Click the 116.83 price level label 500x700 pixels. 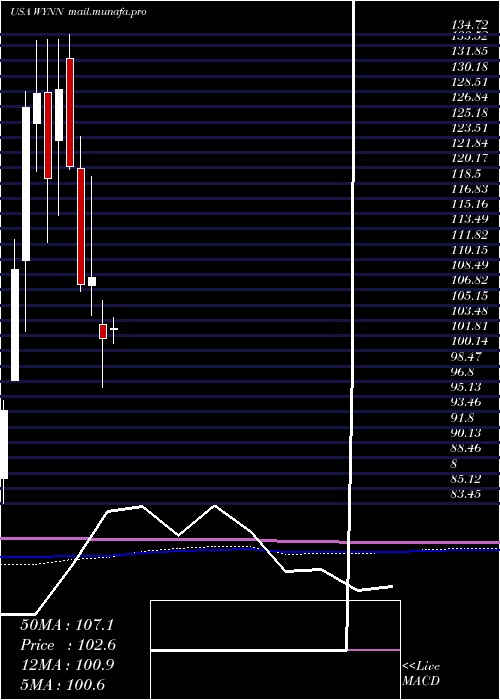pos(472,189)
